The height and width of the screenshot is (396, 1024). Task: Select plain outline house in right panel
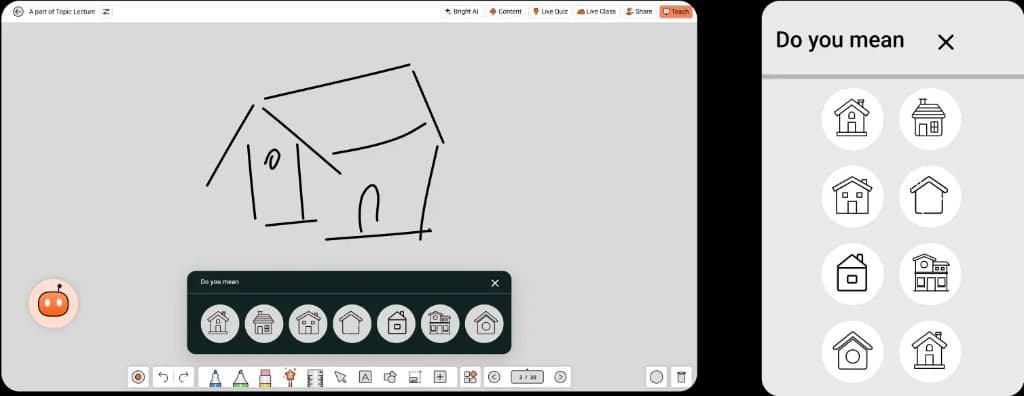pos(930,196)
